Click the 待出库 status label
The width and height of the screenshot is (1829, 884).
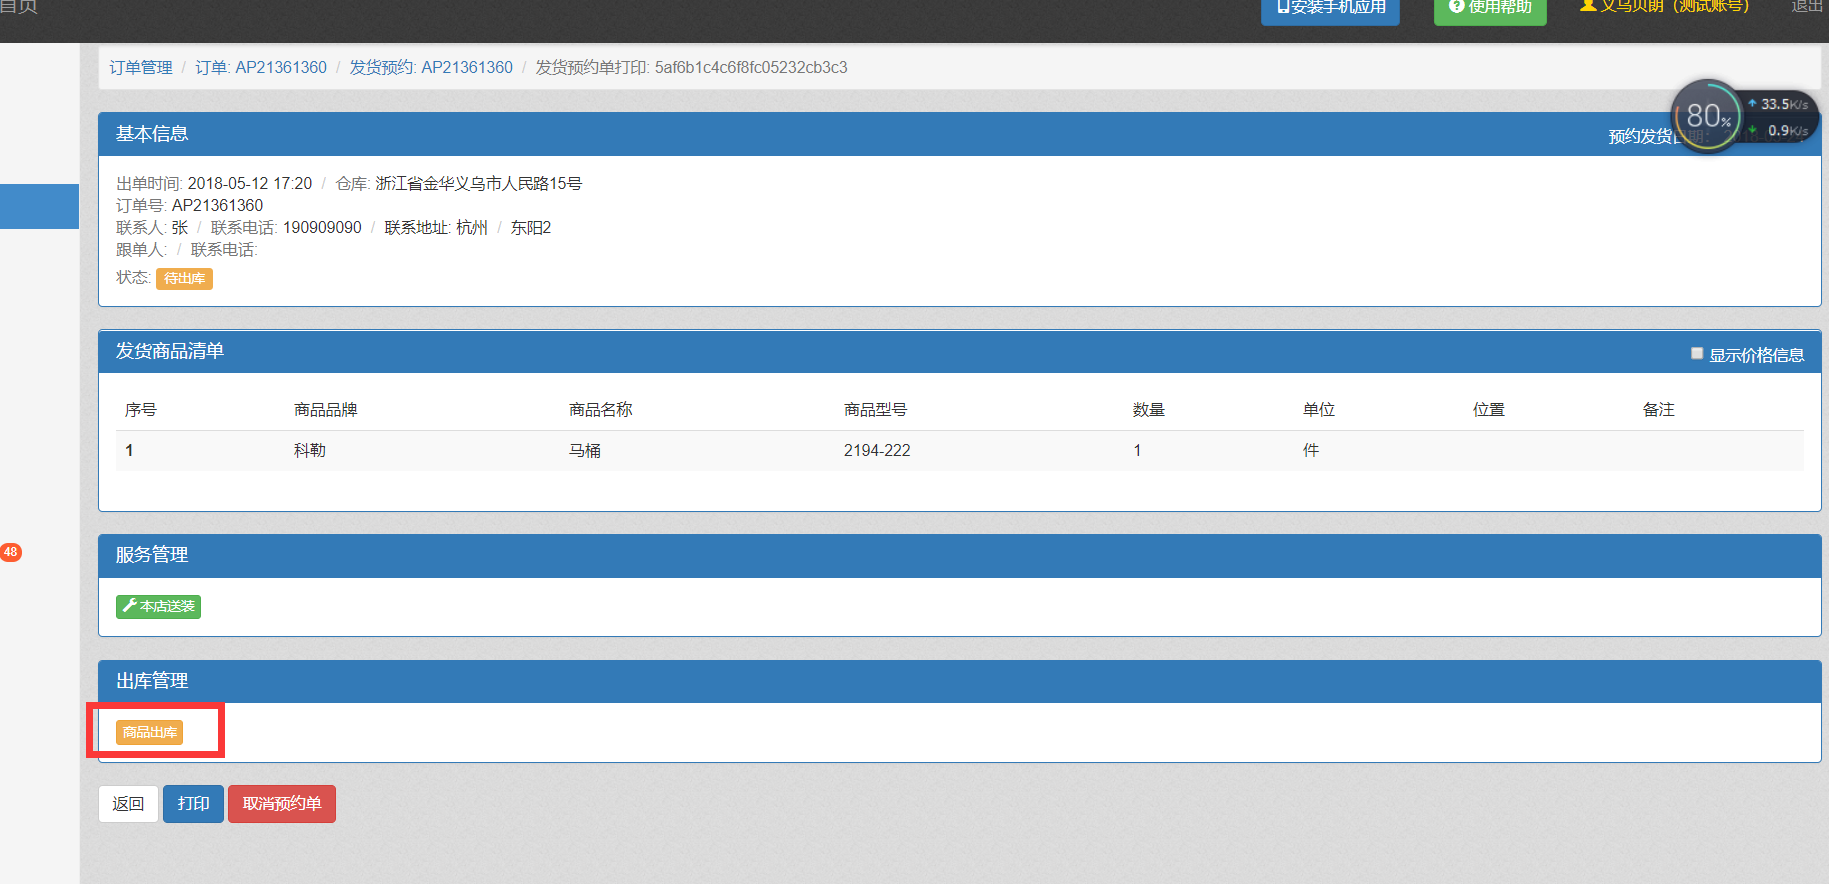point(184,279)
